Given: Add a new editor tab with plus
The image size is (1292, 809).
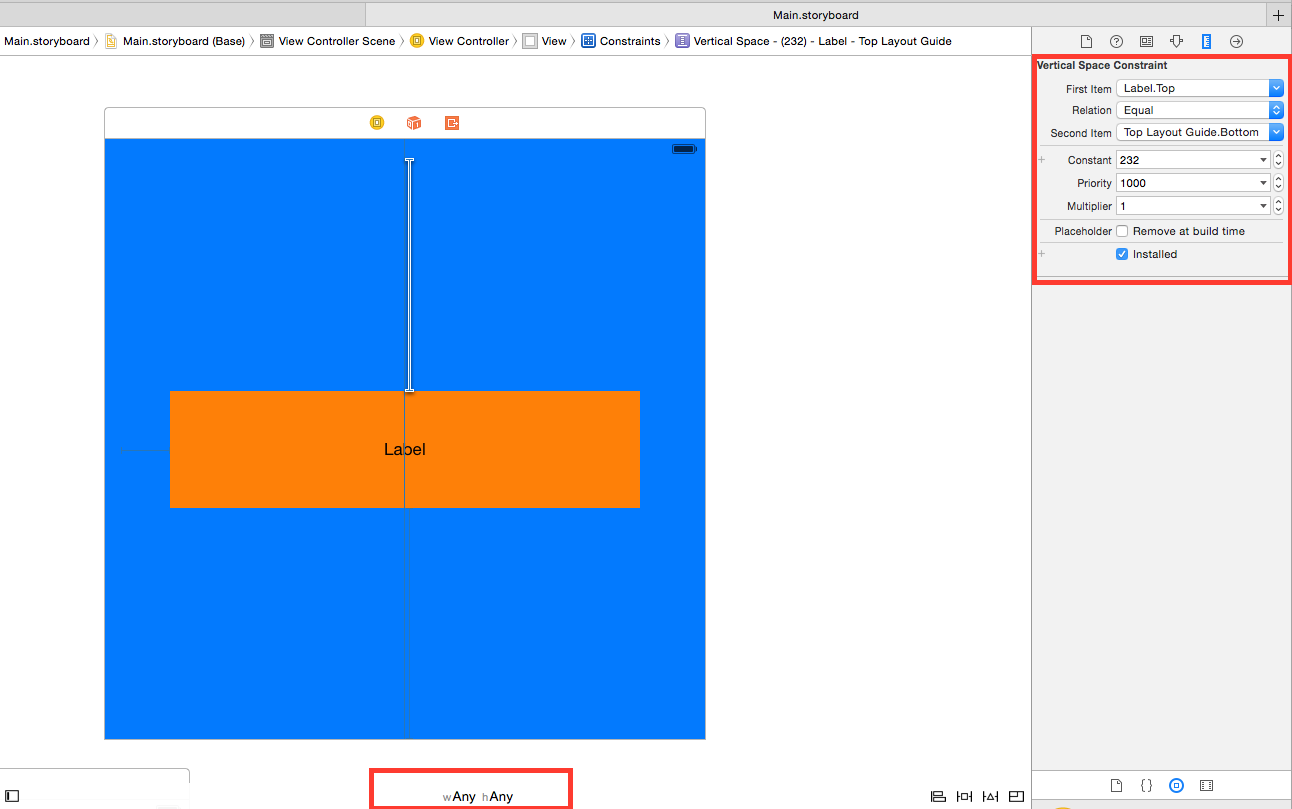Looking at the screenshot, I should click(1278, 15).
